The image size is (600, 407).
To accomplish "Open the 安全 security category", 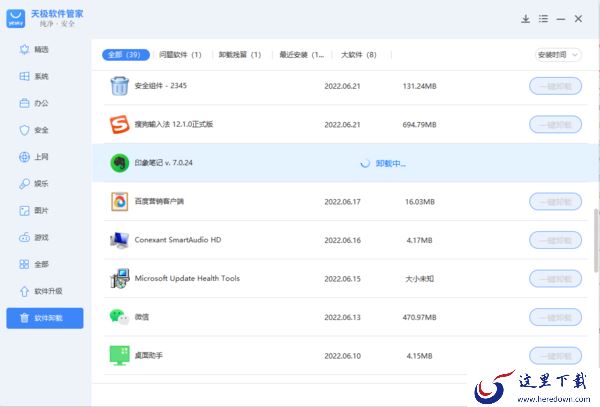I will point(34,130).
